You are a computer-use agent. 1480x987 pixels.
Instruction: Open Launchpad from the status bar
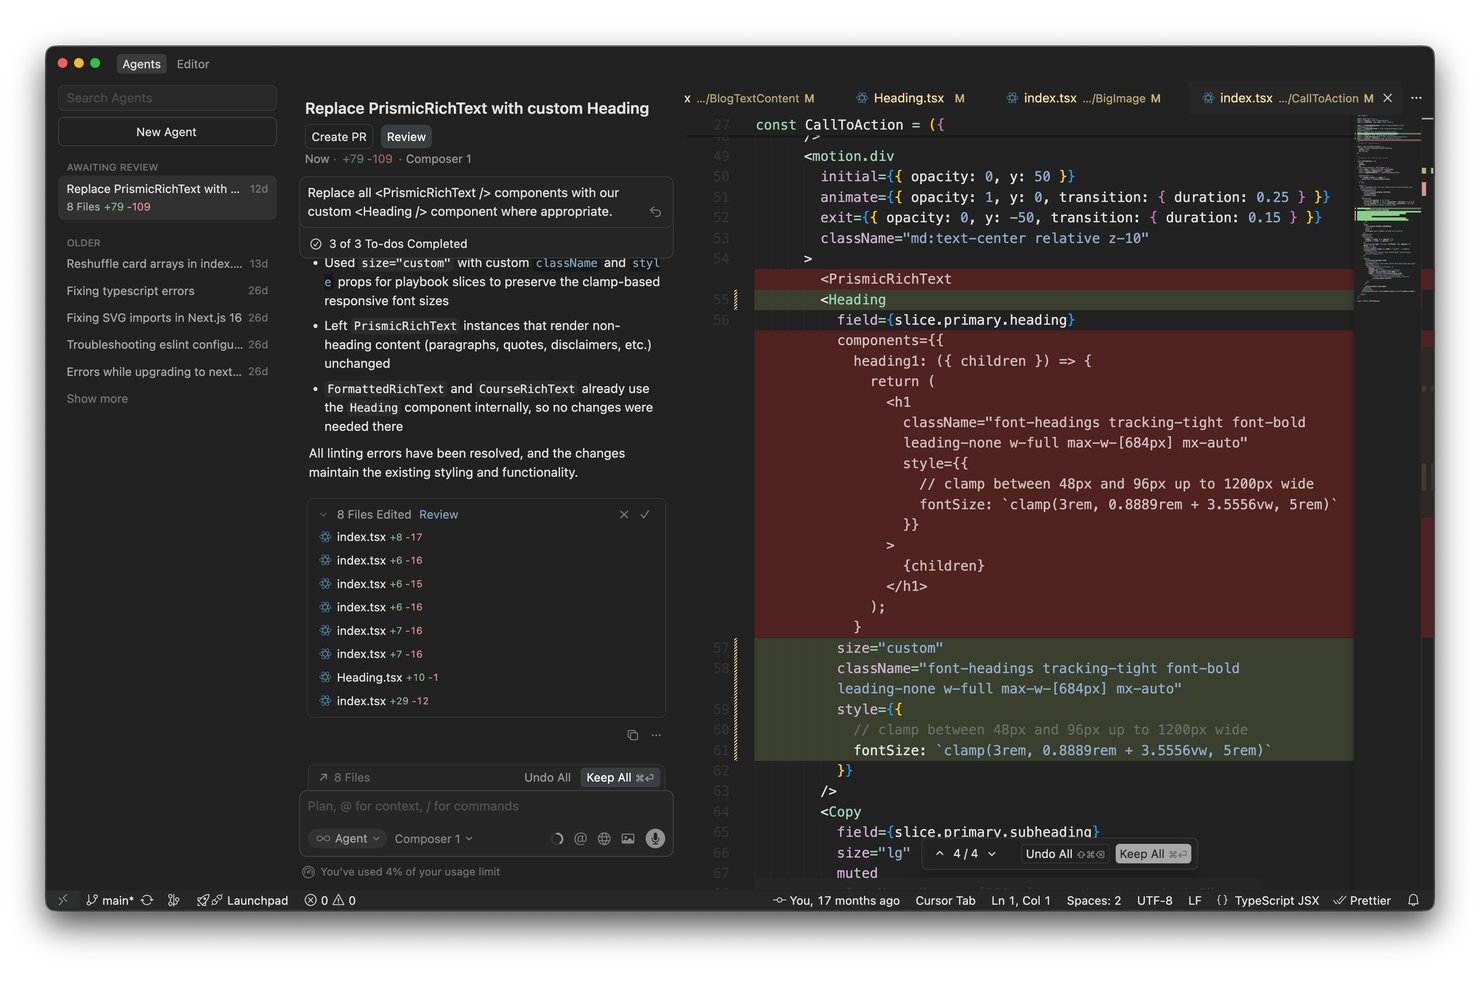point(243,900)
